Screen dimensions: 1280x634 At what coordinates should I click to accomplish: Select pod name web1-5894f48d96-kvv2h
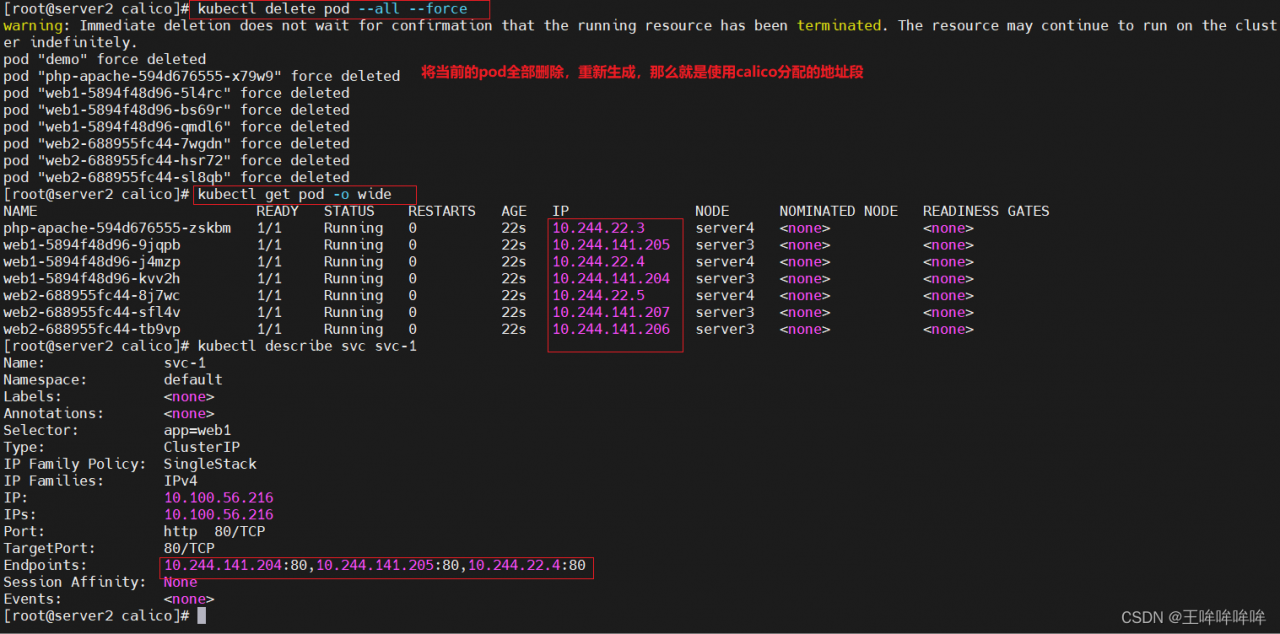pos(92,278)
